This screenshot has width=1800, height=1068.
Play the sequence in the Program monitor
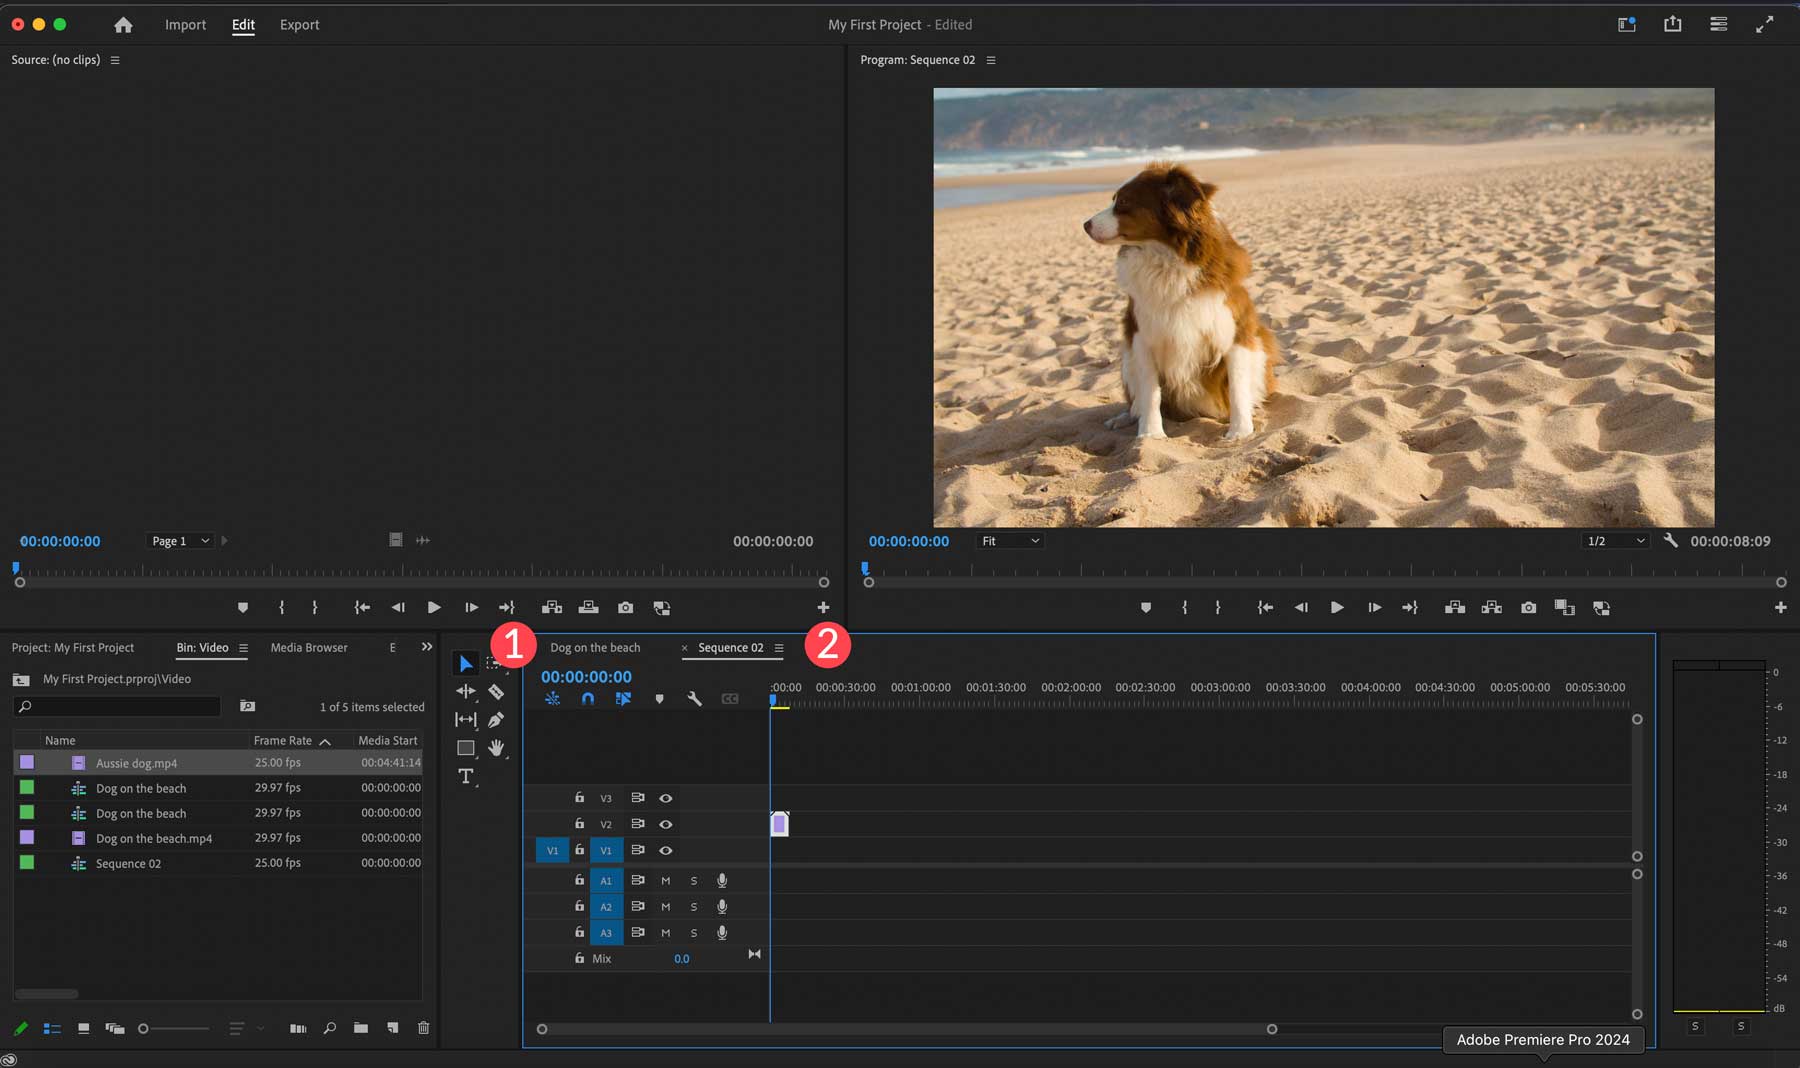1337,607
